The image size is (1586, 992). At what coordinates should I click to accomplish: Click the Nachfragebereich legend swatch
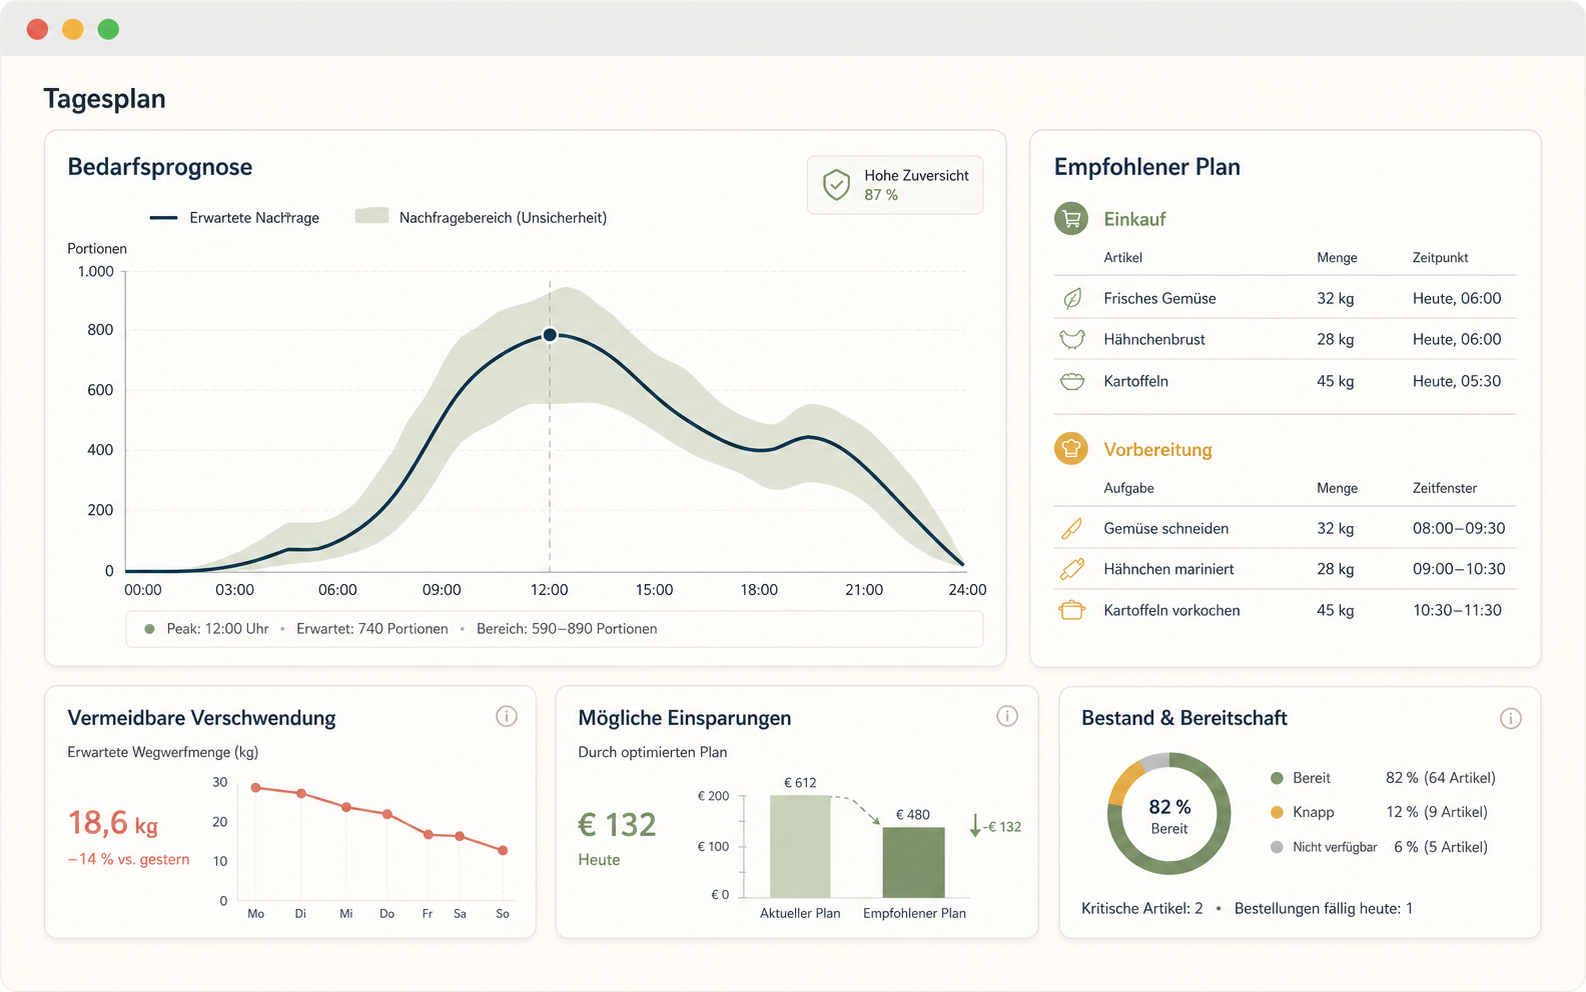coord(372,216)
